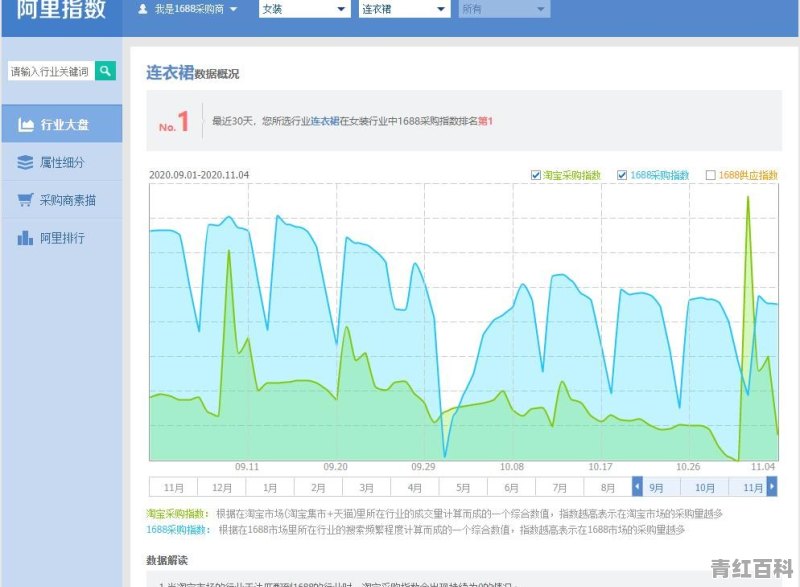
Task: Click the 11.04 axis date label
Action: (x=763, y=467)
